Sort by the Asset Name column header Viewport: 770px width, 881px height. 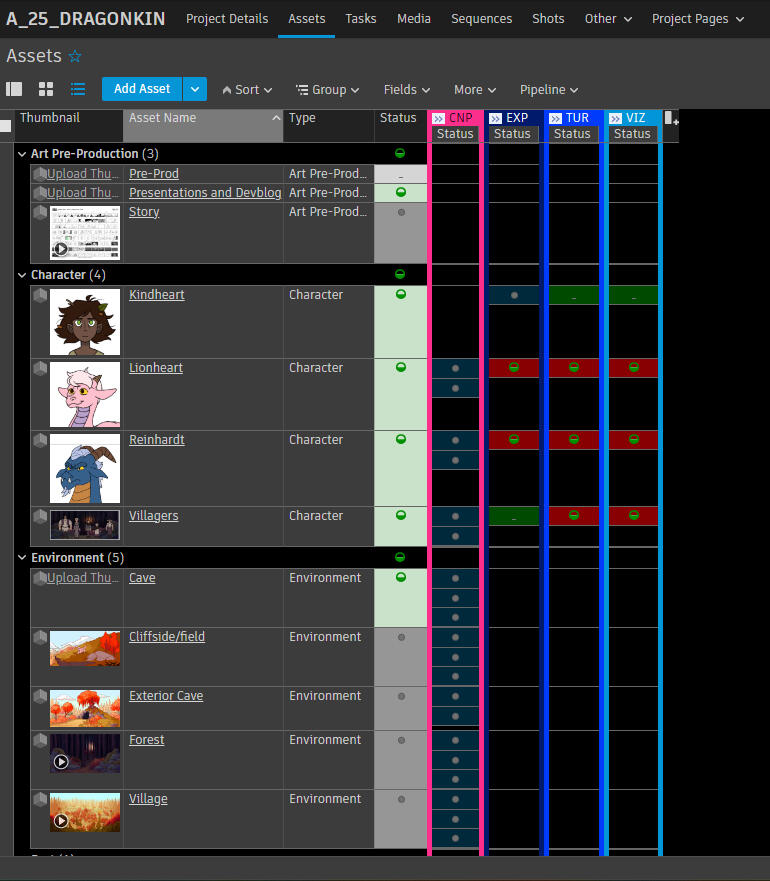point(203,125)
